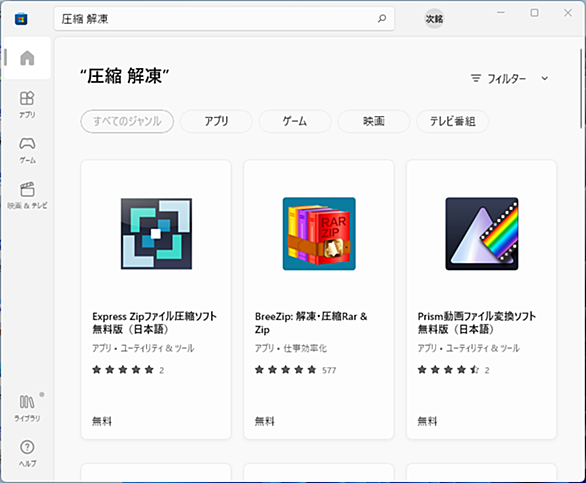Click the Microsoft Store logo icon
The width and height of the screenshot is (586, 483).
click(21, 19)
